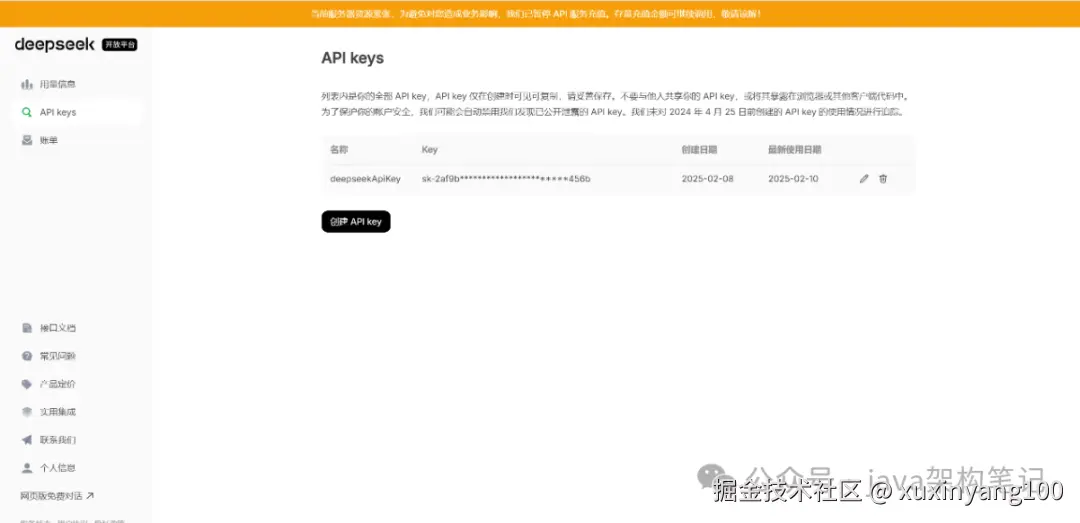Click the orange notice banner text

[536, 14]
